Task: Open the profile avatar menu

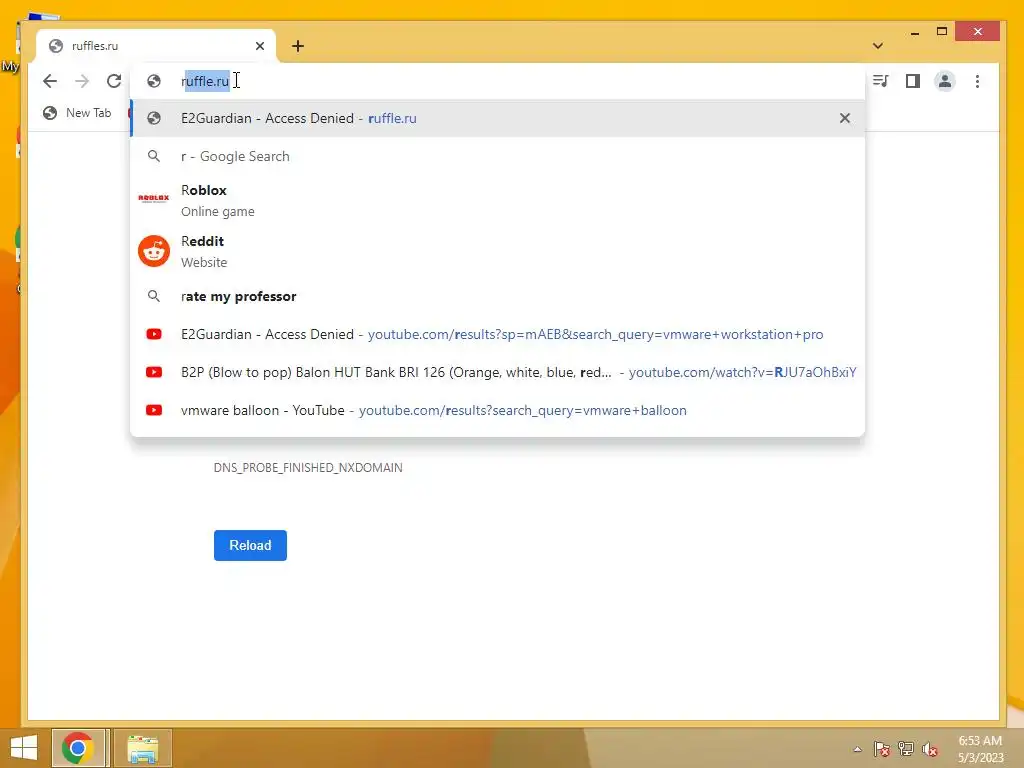Action: (x=944, y=81)
